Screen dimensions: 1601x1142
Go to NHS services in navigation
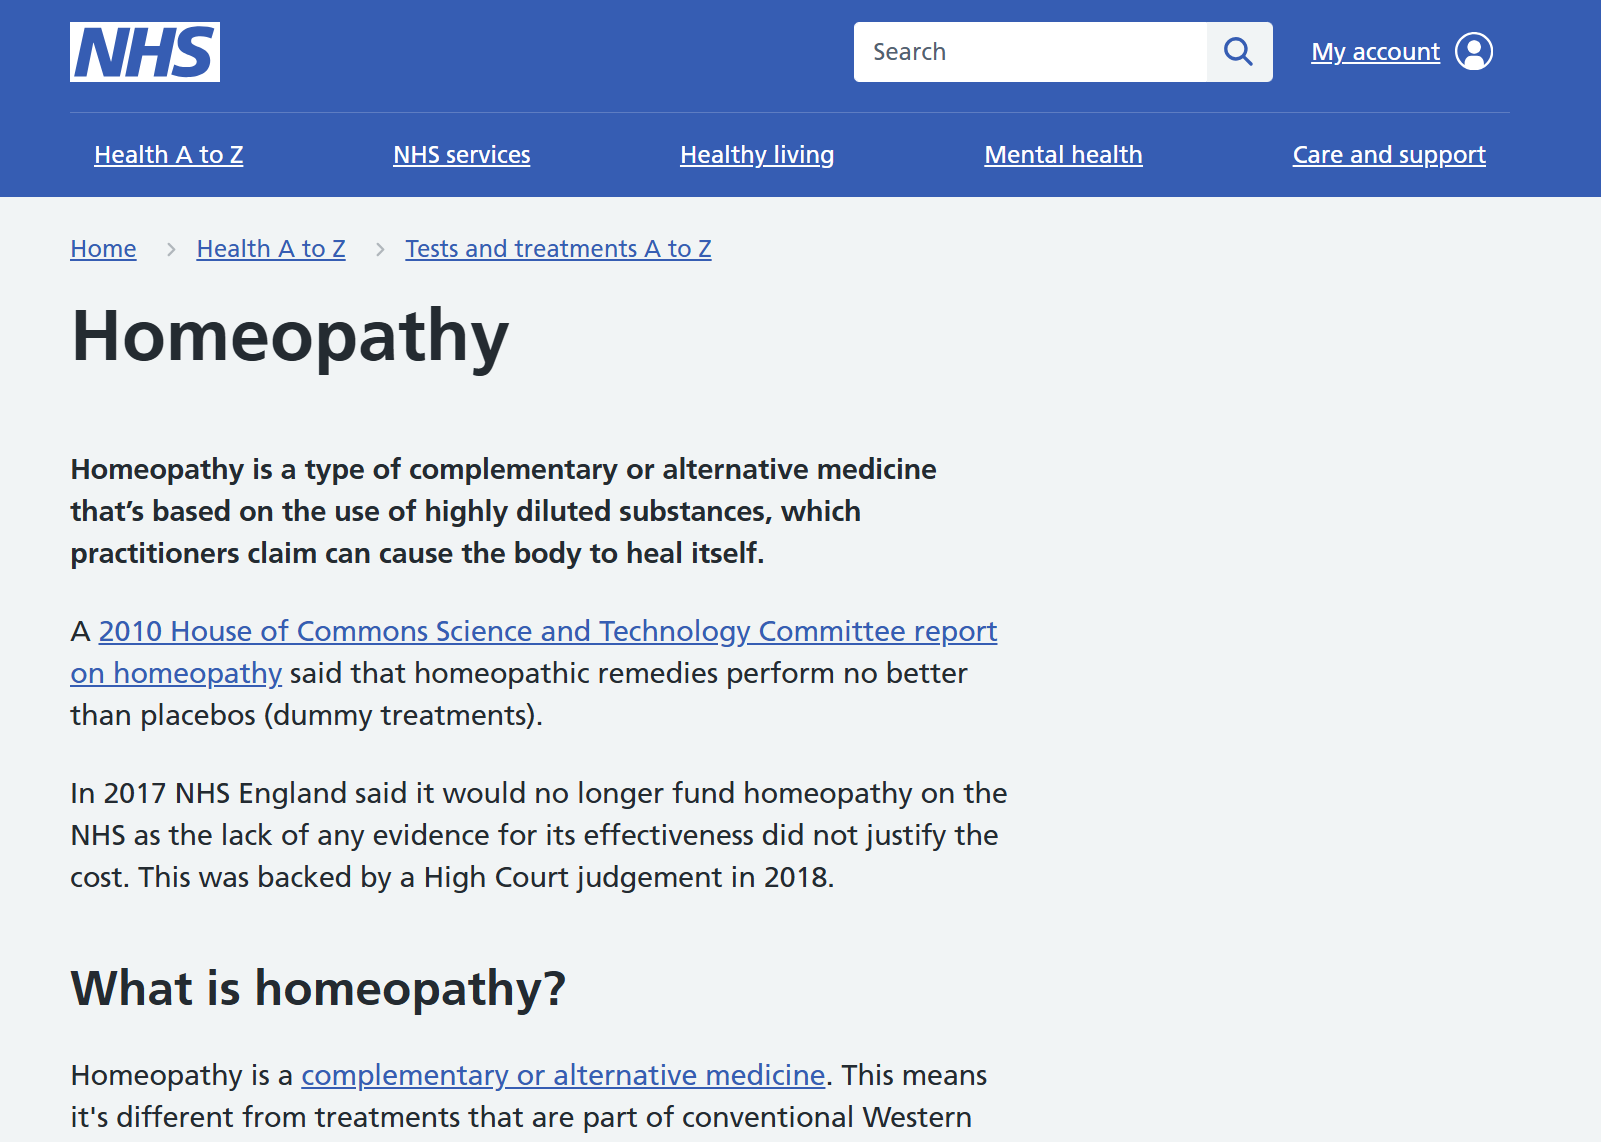click(x=462, y=155)
